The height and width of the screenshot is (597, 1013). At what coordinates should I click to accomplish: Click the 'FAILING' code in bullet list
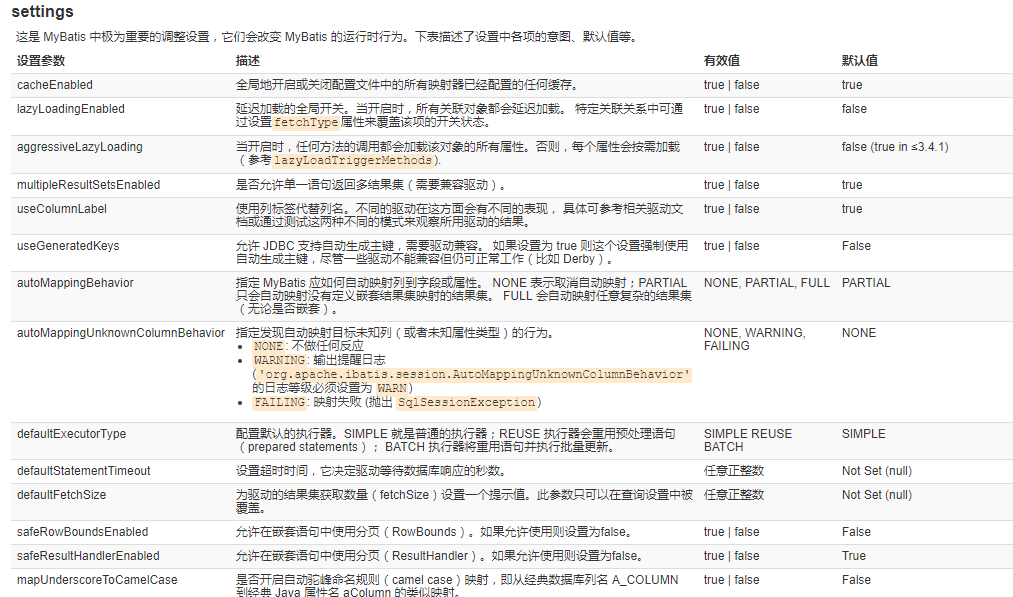(280, 403)
